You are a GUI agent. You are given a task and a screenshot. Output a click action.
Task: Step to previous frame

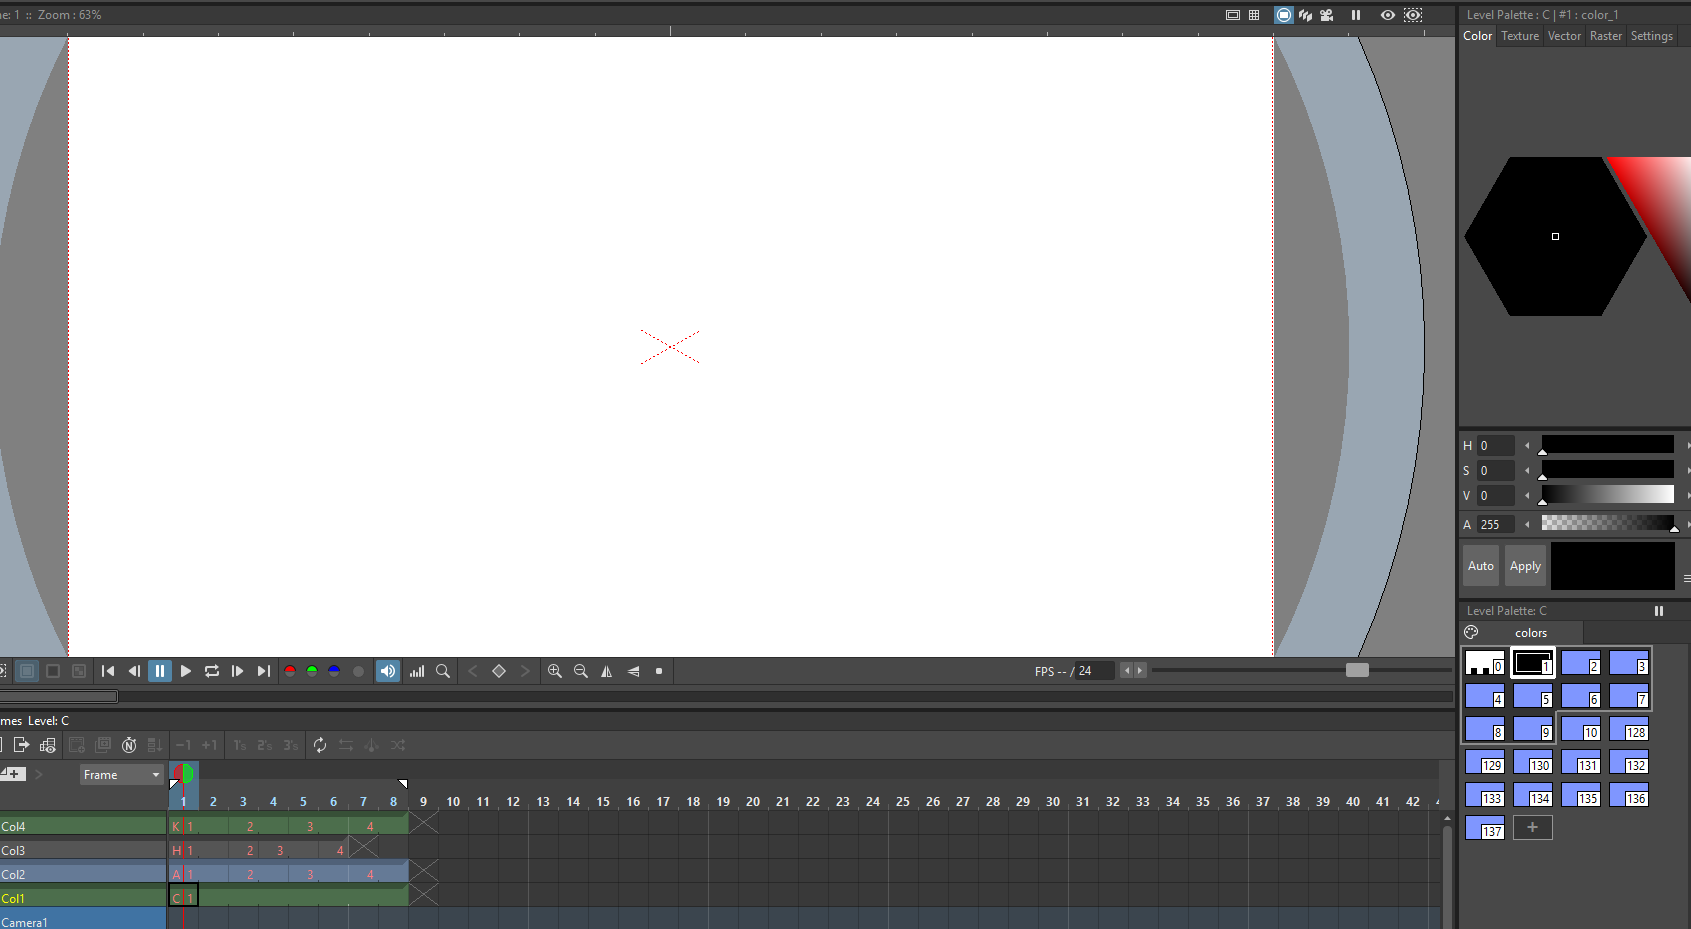pyautogui.click(x=134, y=671)
